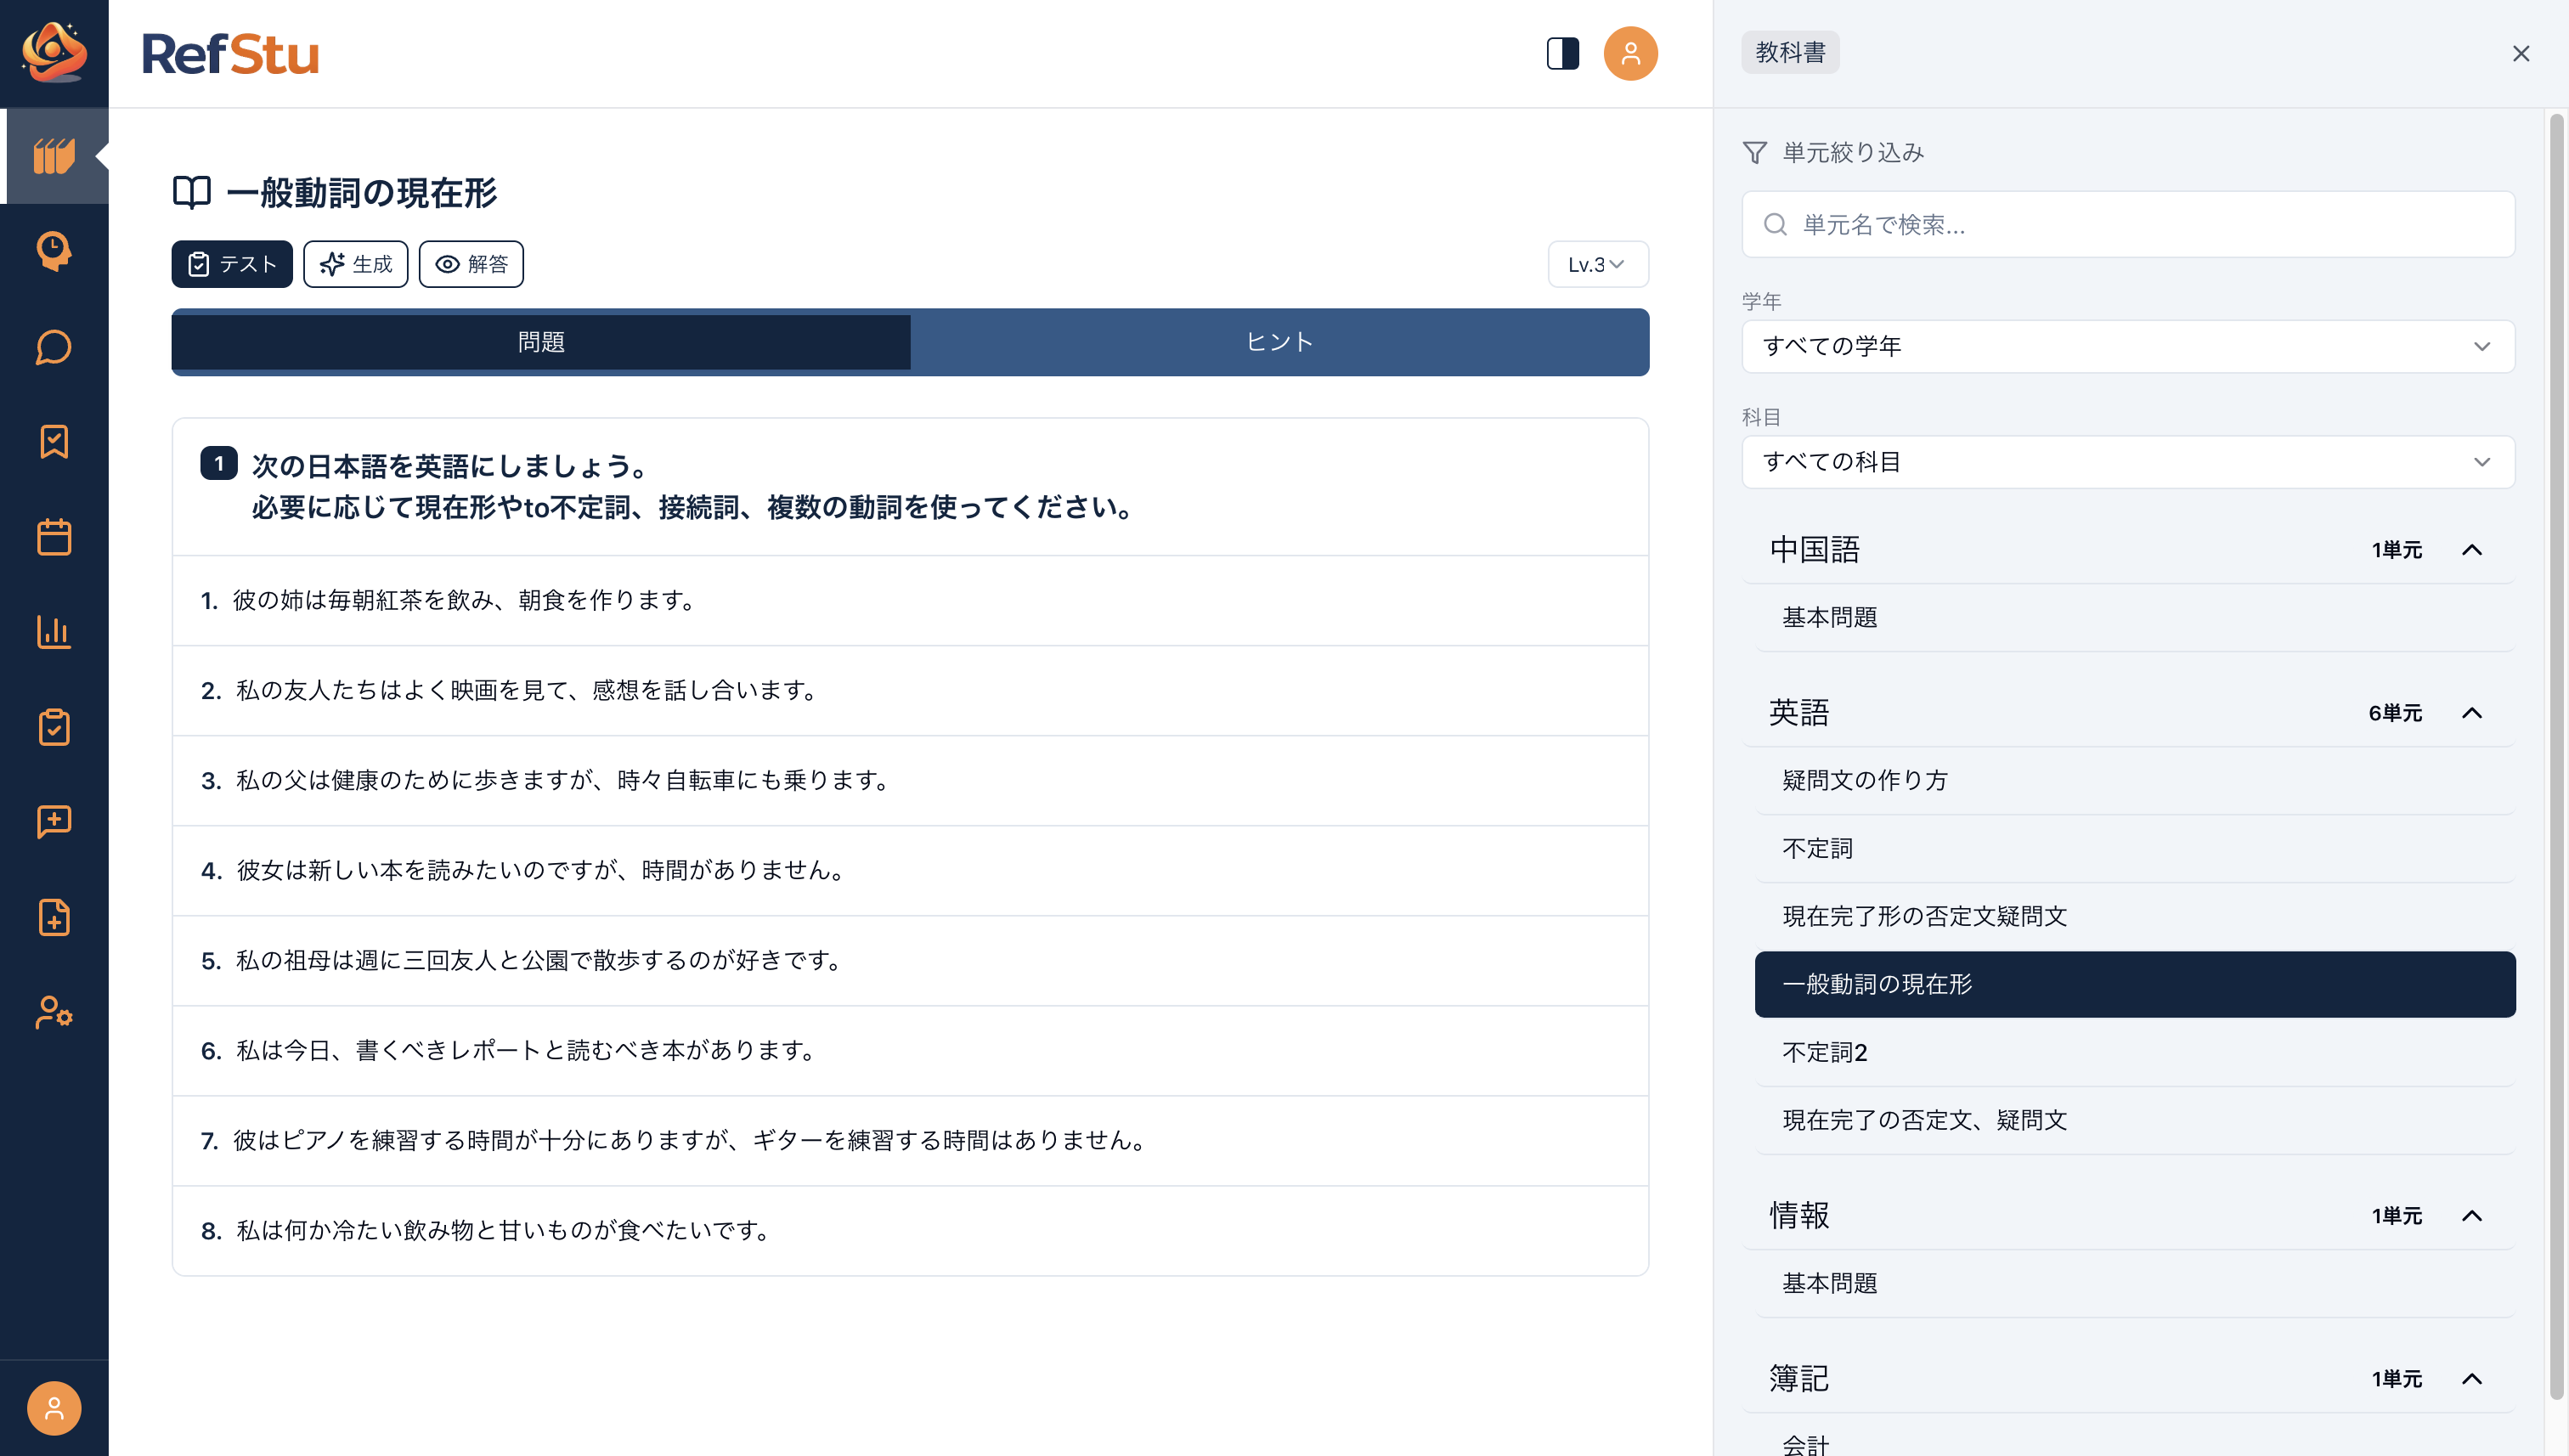
Task: Open the すべての学年 dropdown
Action: point(2128,346)
